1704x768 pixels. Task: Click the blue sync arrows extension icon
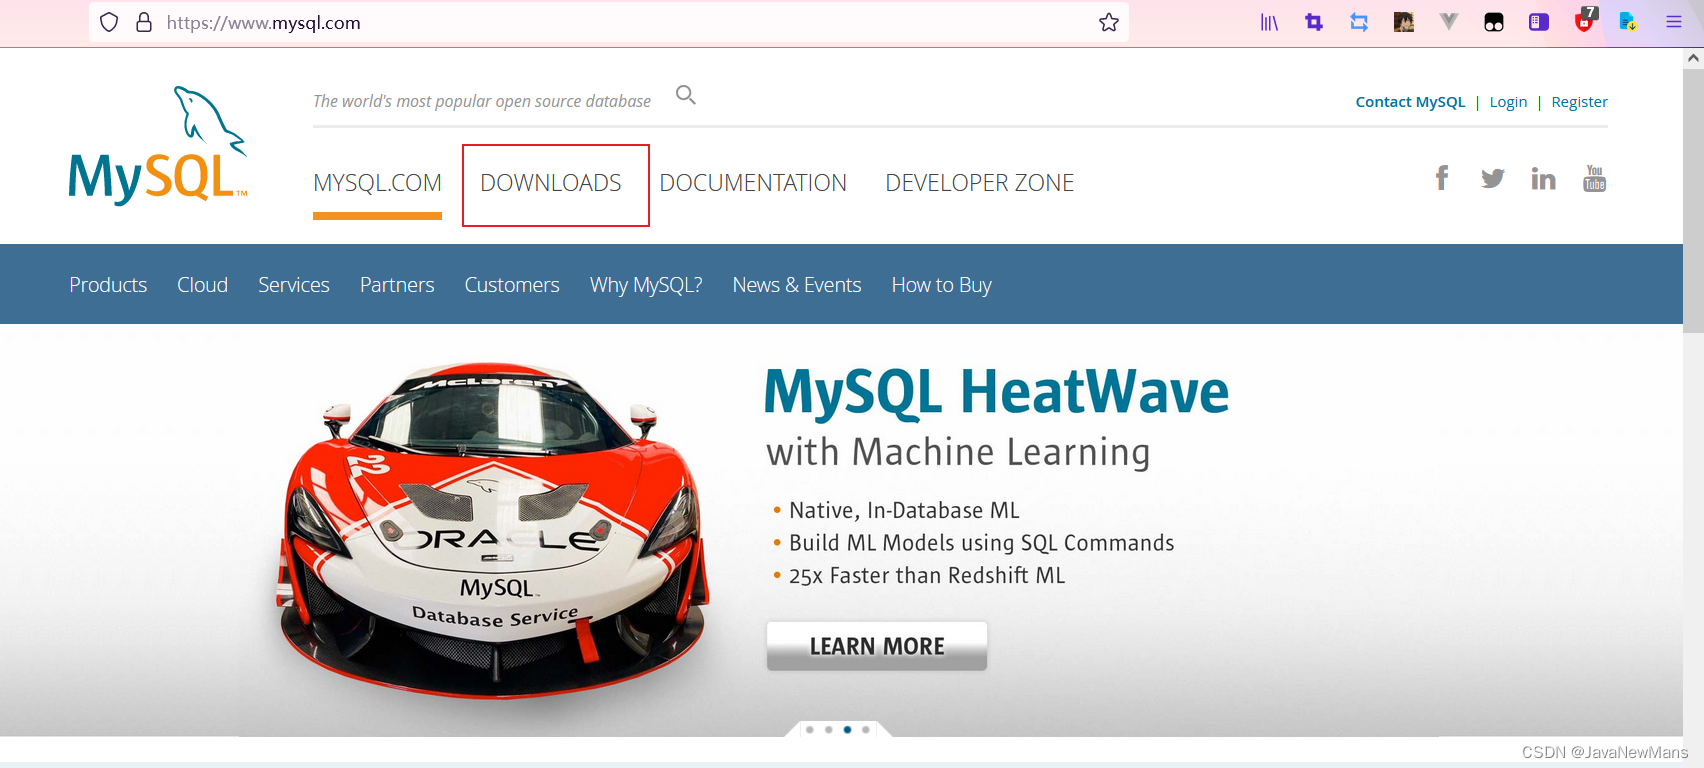pos(1359,22)
